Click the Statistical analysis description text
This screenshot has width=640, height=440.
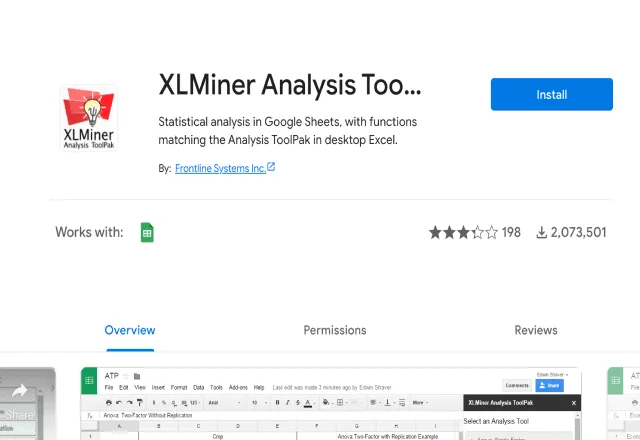pyautogui.click(x=287, y=131)
